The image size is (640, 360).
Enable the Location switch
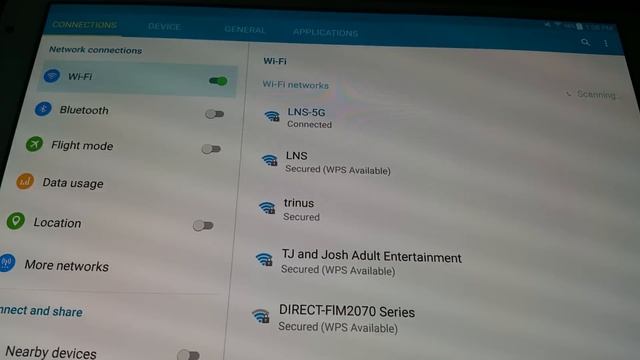(x=203, y=225)
